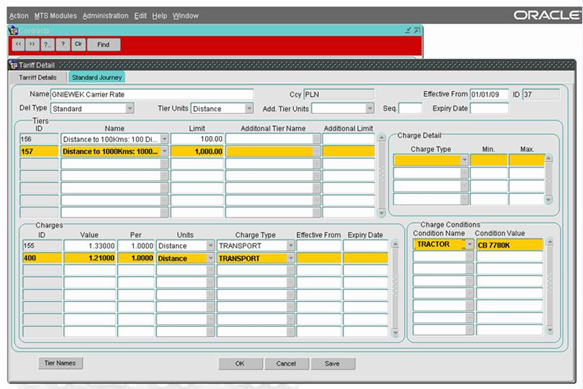Open the MTS Modules menu
Screen dimensions: 583x389
pos(55,16)
